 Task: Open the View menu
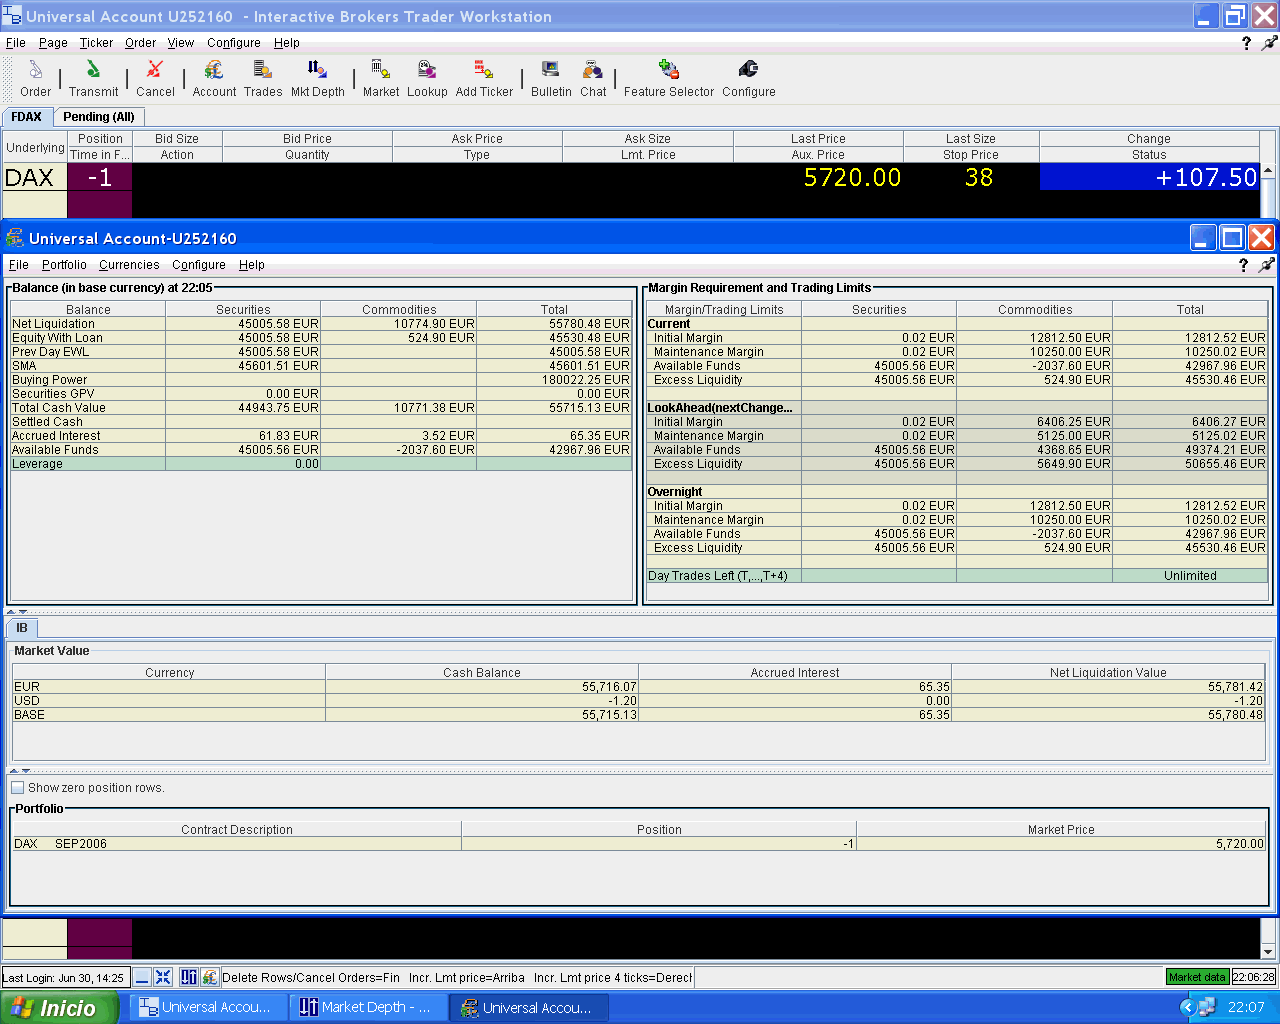tap(181, 43)
